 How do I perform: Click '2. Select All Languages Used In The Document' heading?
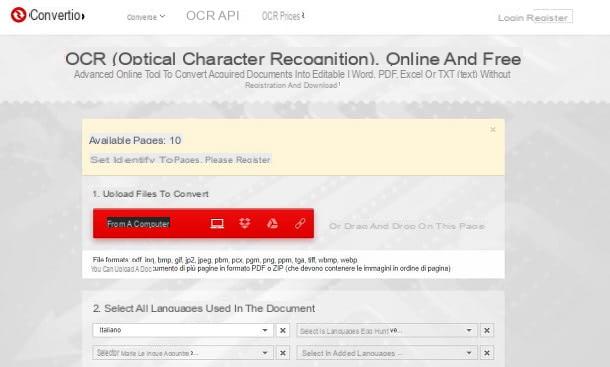(x=204, y=308)
